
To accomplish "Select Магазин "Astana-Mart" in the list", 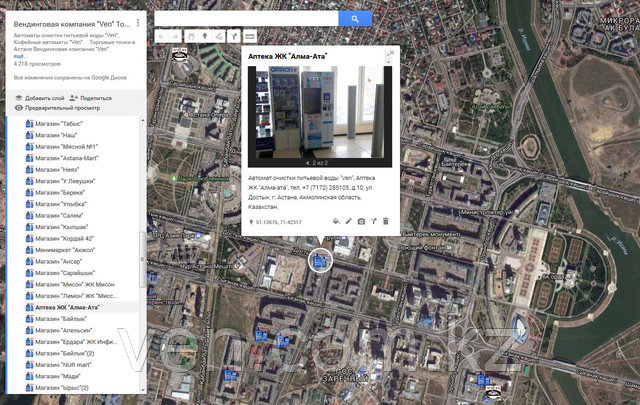I will (x=62, y=158).
